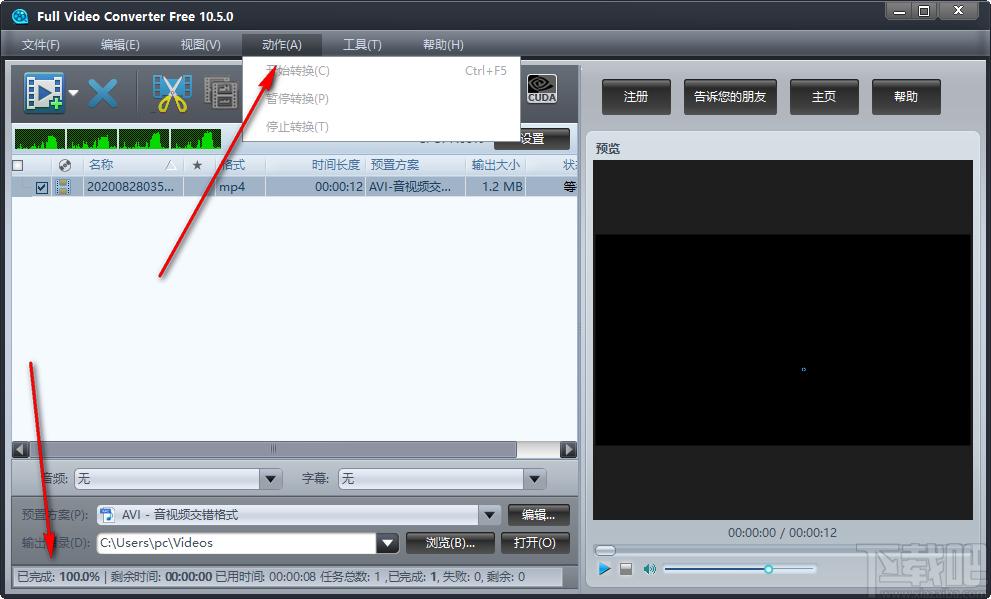The width and height of the screenshot is (991, 599).
Task: Expand the 音频 dropdown
Action: pos(271,479)
